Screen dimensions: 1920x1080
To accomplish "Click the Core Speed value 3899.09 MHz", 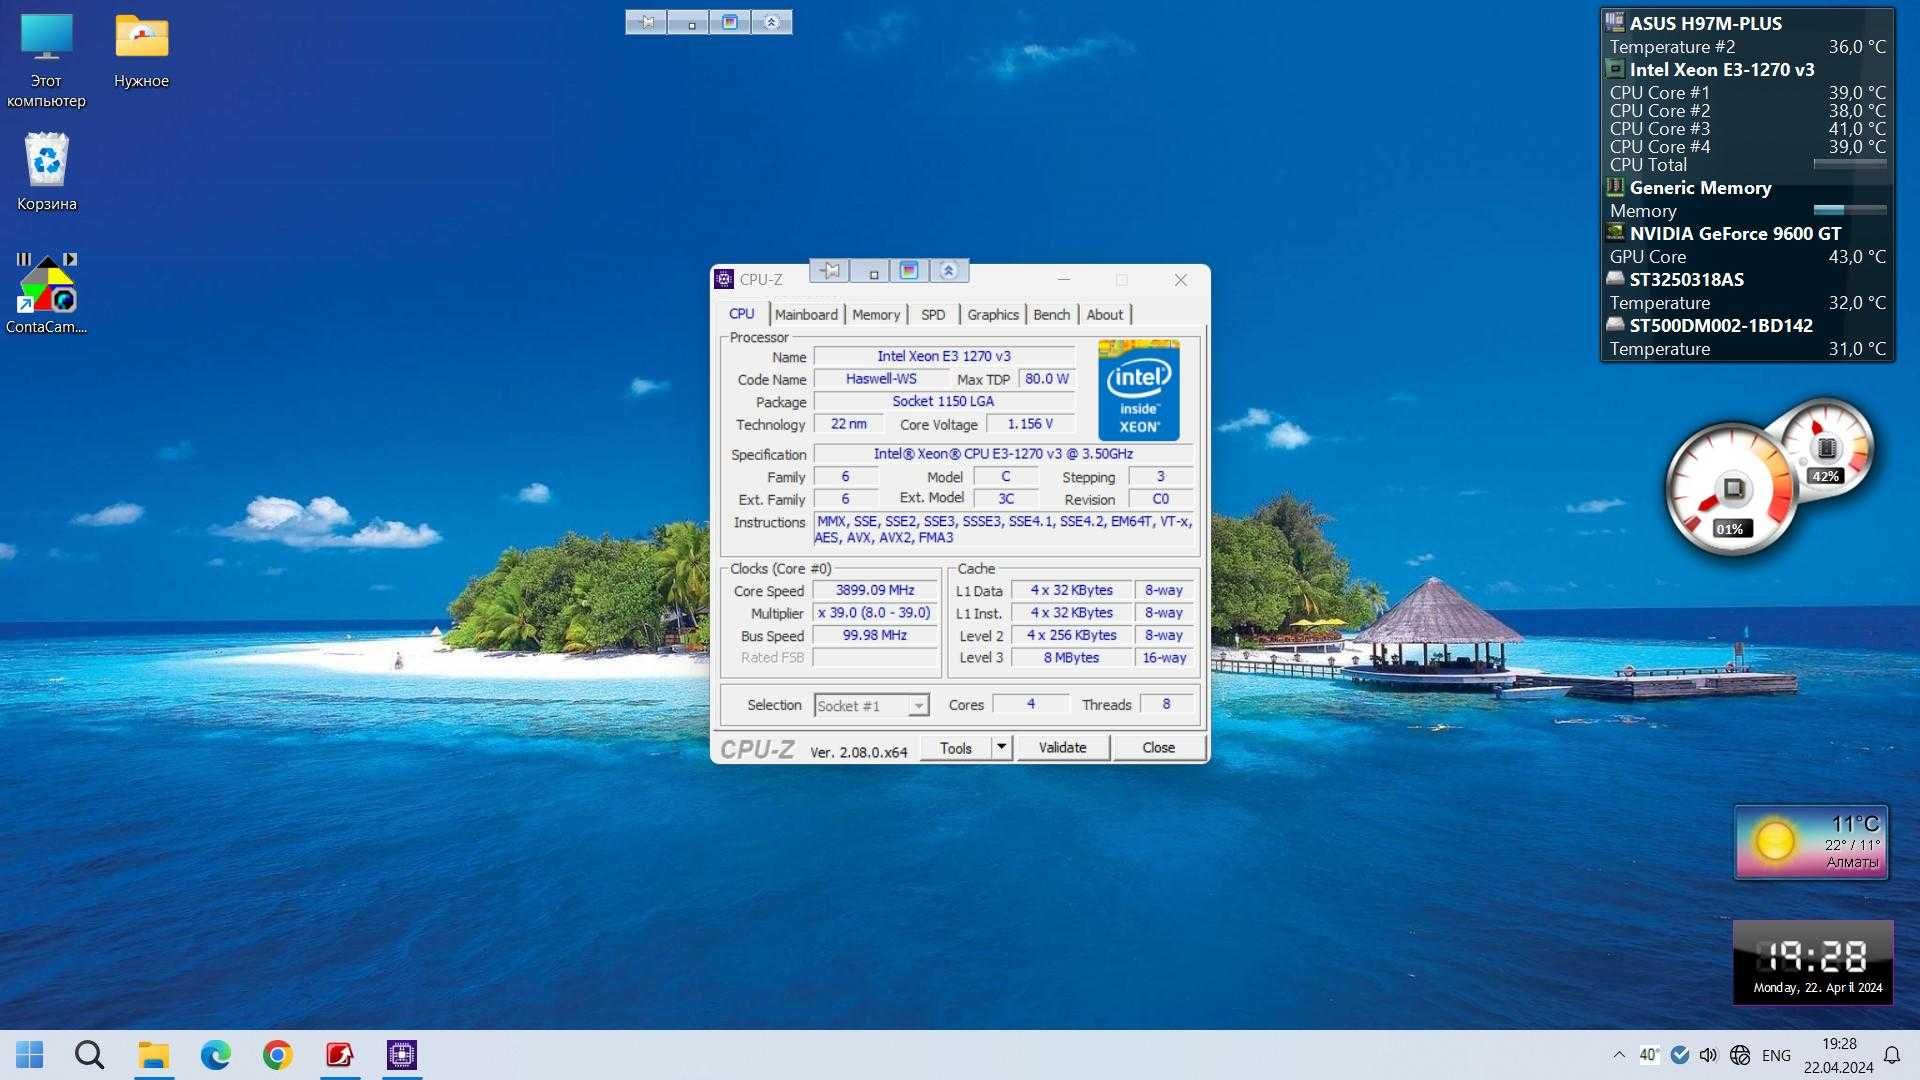I will pos(875,590).
